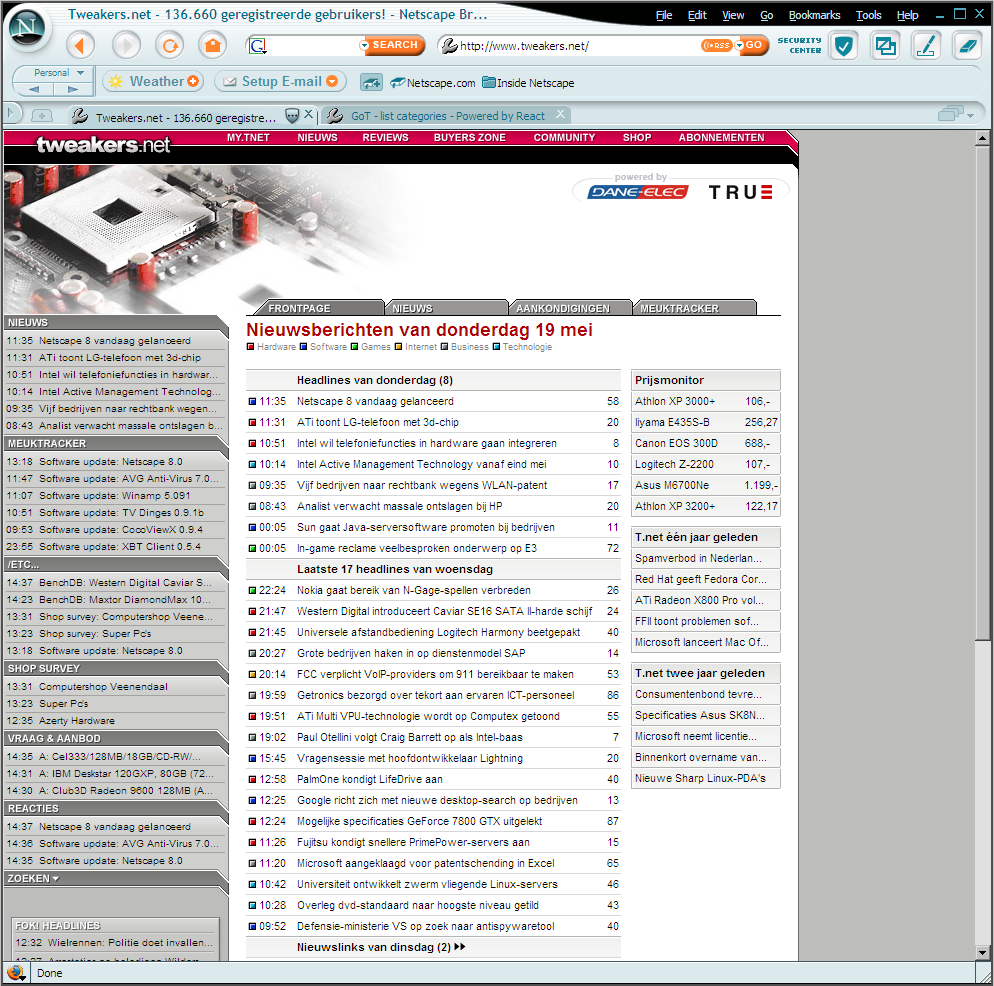
Task: Go to the Home page icon
Action: [212, 45]
